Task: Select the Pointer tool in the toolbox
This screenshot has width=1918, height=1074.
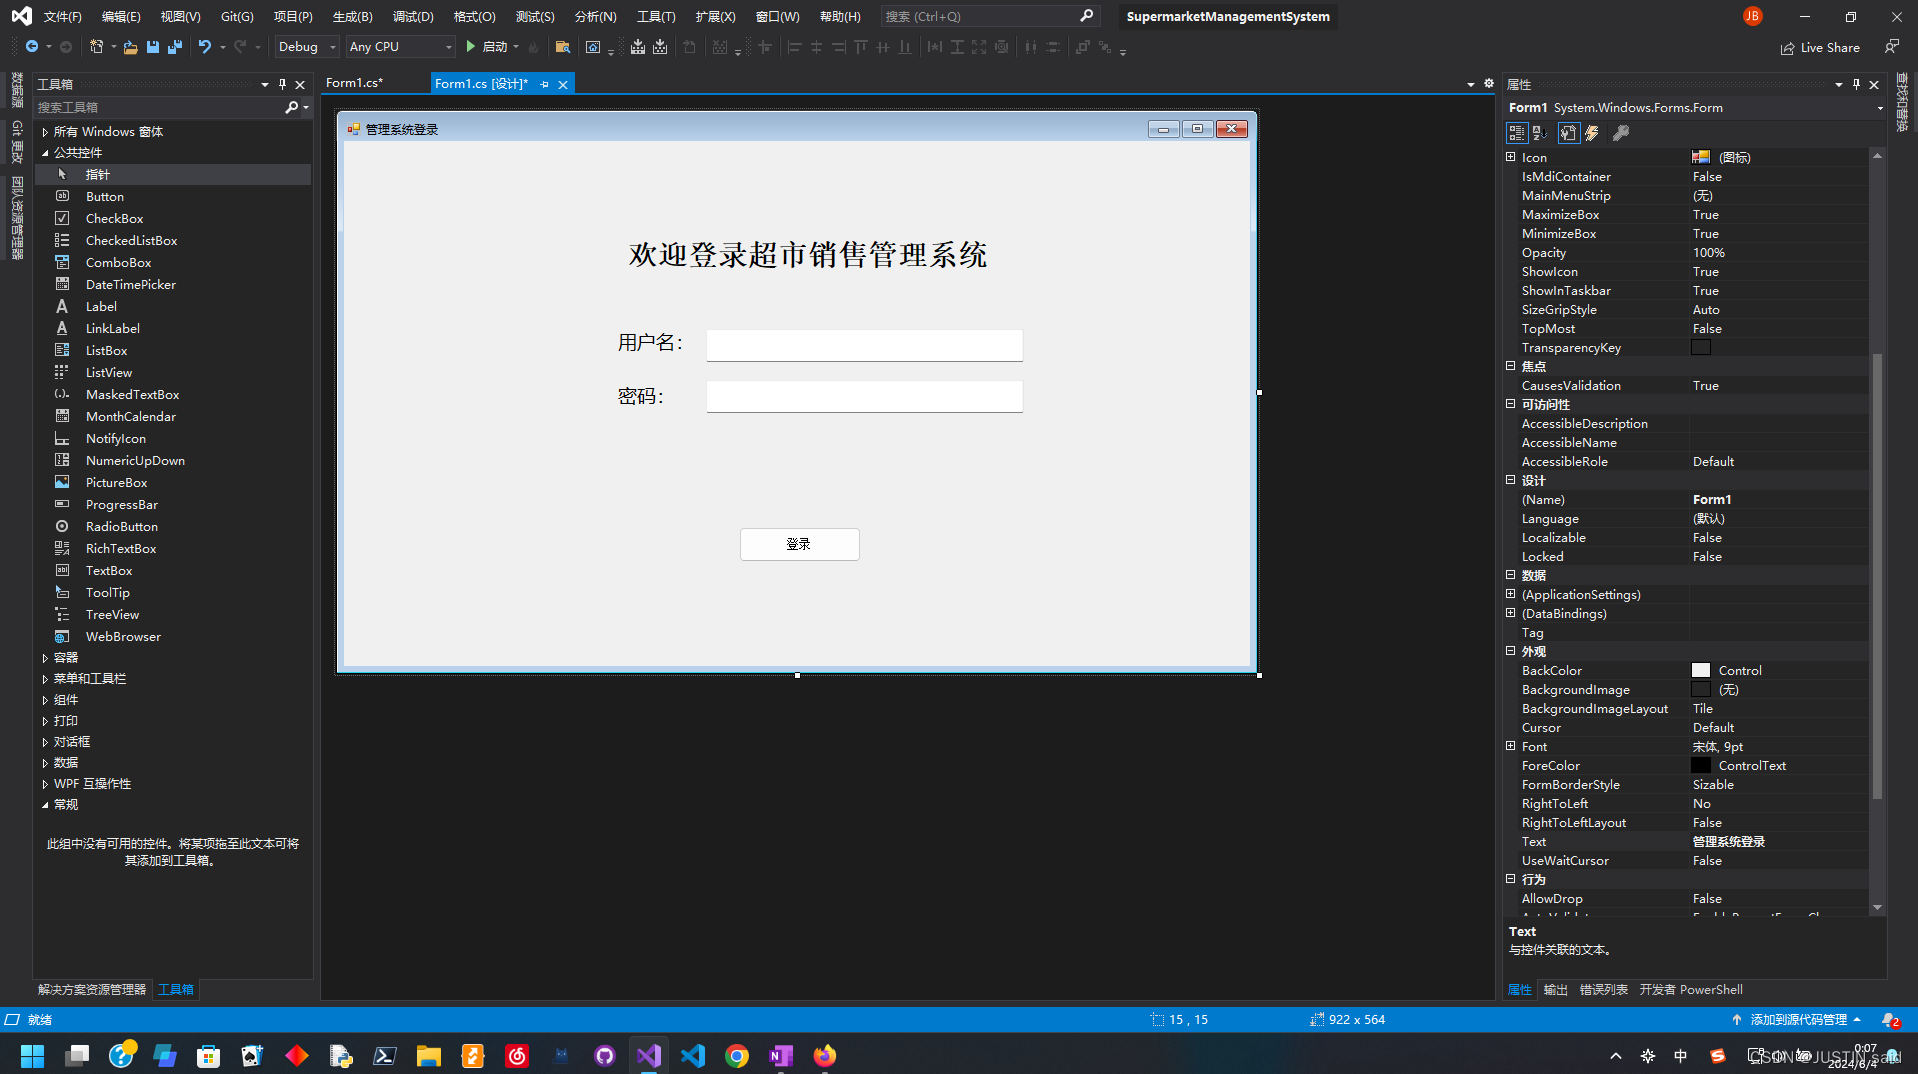Action: (173, 175)
